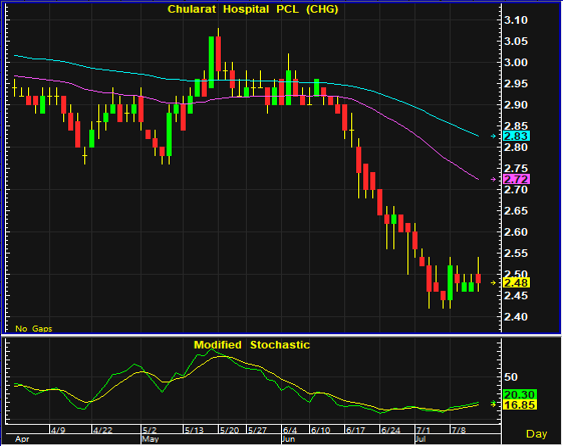Select the 5/20 date marker
This screenshot has width=563, height=446.
tap(229, 430)
